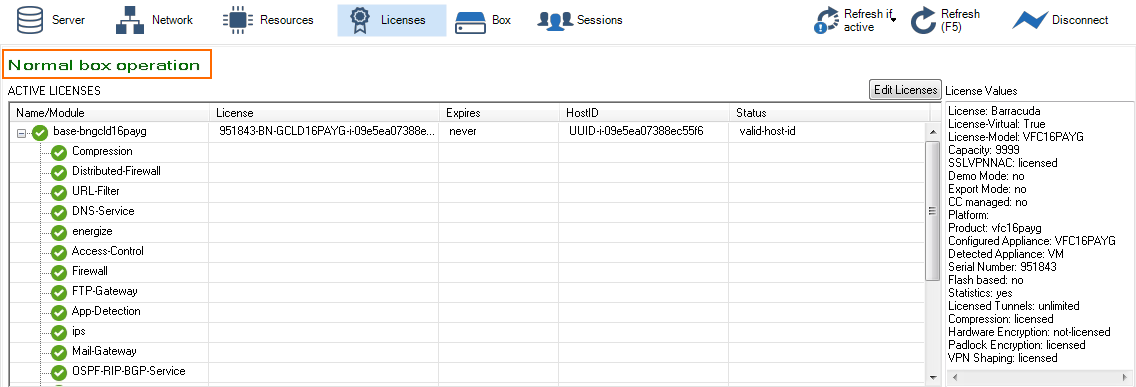The image size is (1136, 387).
Task: Select the URL-Filter module row
Action: tap(468, 191)
